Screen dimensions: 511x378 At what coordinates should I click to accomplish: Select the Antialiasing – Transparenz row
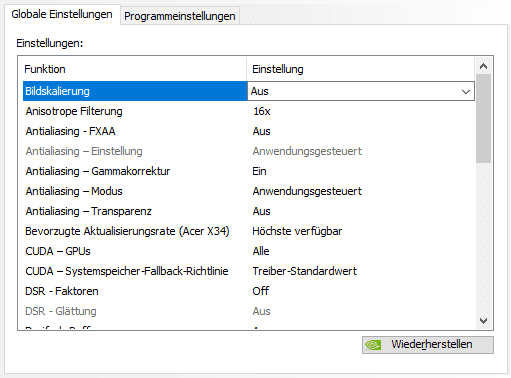[249, 211]
